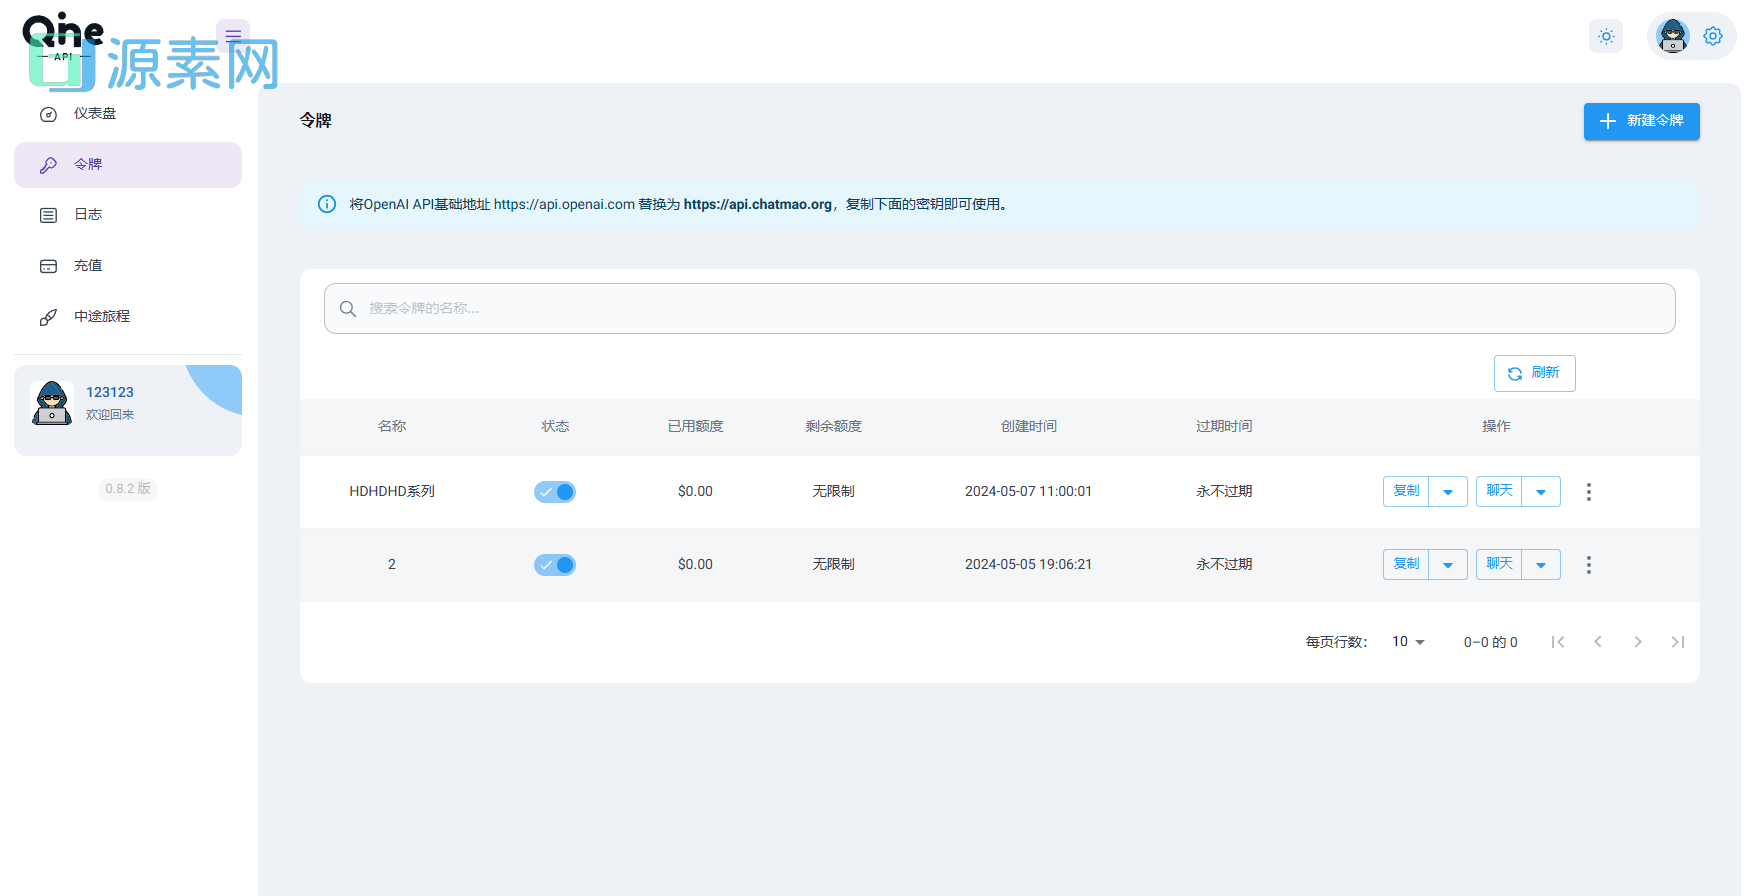Toggle the light/dark theme sun icon
1757x896 pixels.
(x=1606, y=37)
